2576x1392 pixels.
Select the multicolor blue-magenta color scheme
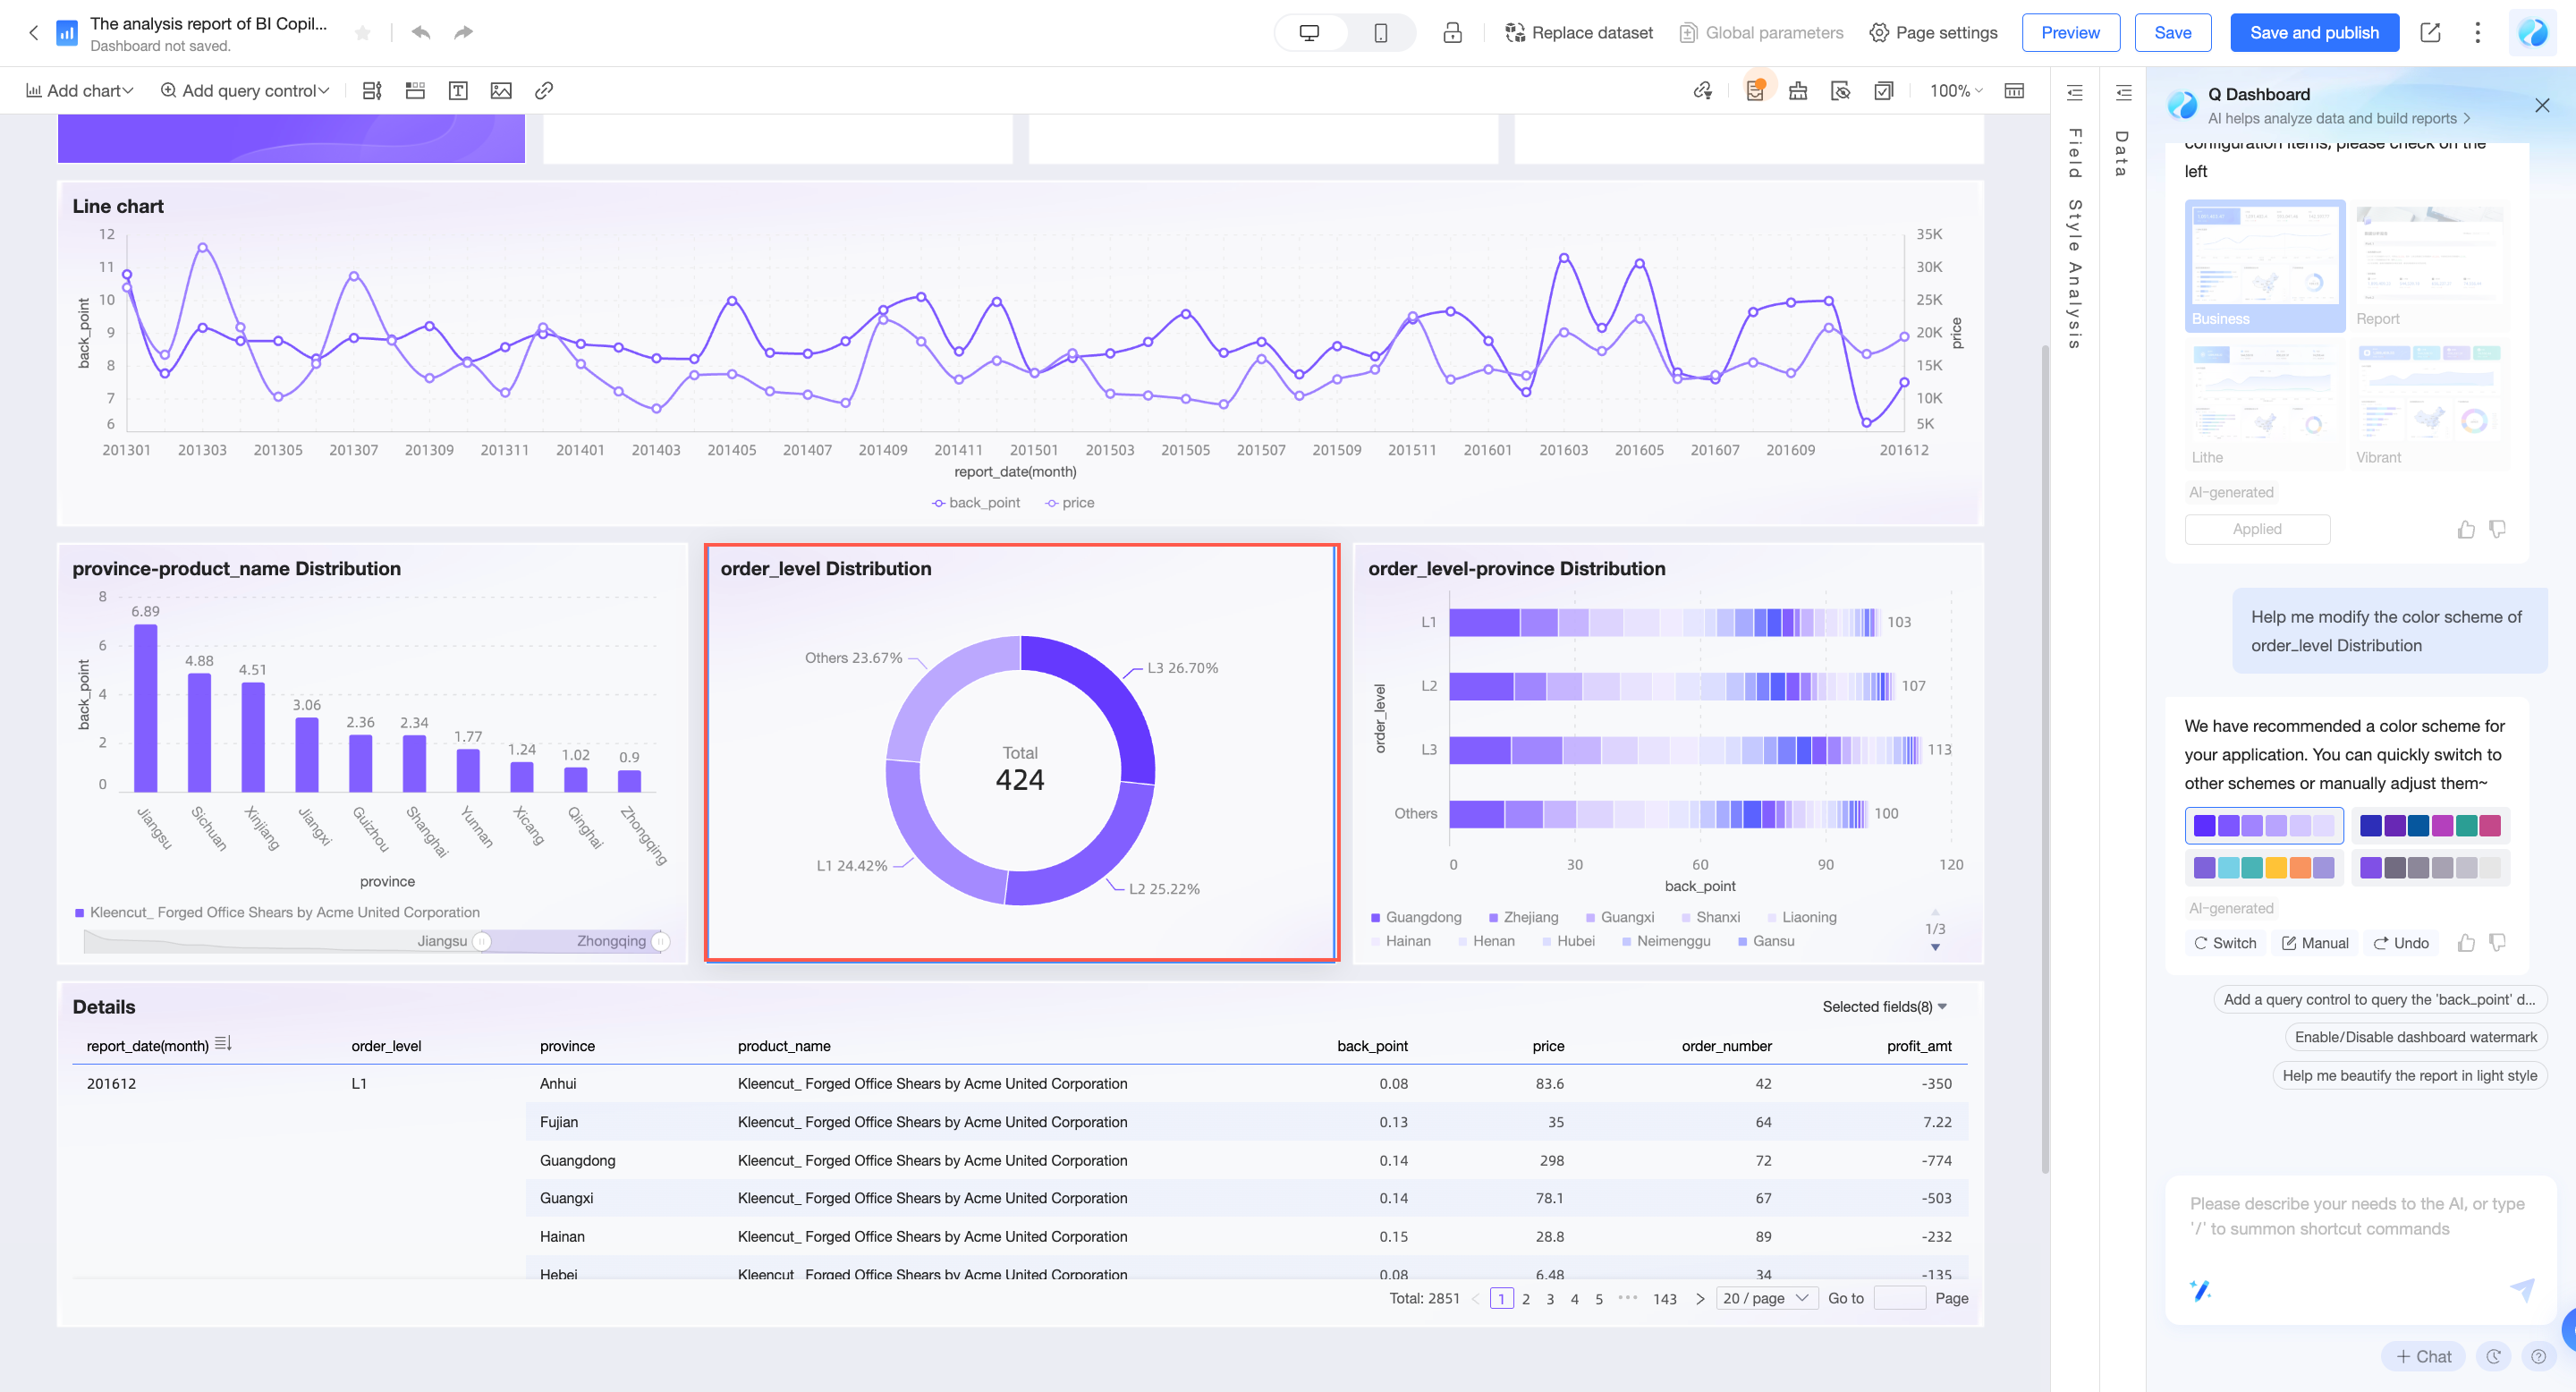(2430, 826)
